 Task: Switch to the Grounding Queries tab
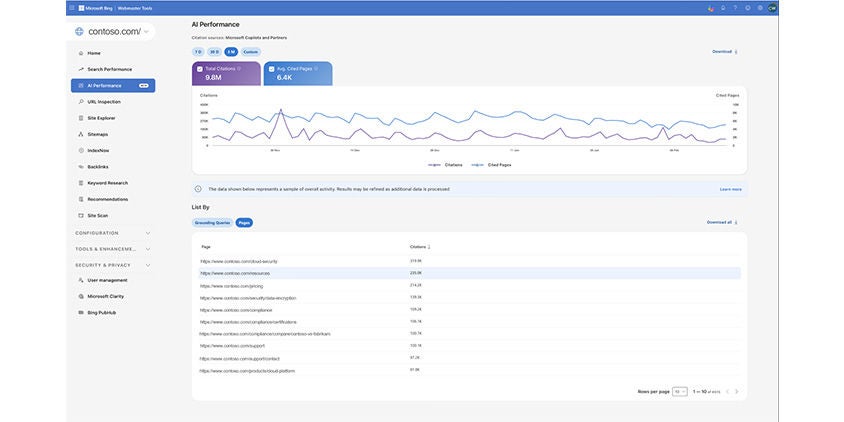212,222
